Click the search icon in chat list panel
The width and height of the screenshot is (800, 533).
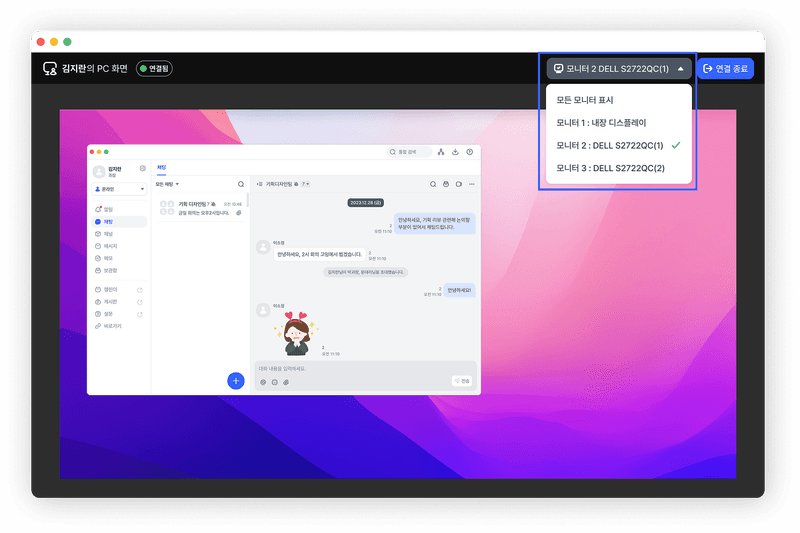240,184
